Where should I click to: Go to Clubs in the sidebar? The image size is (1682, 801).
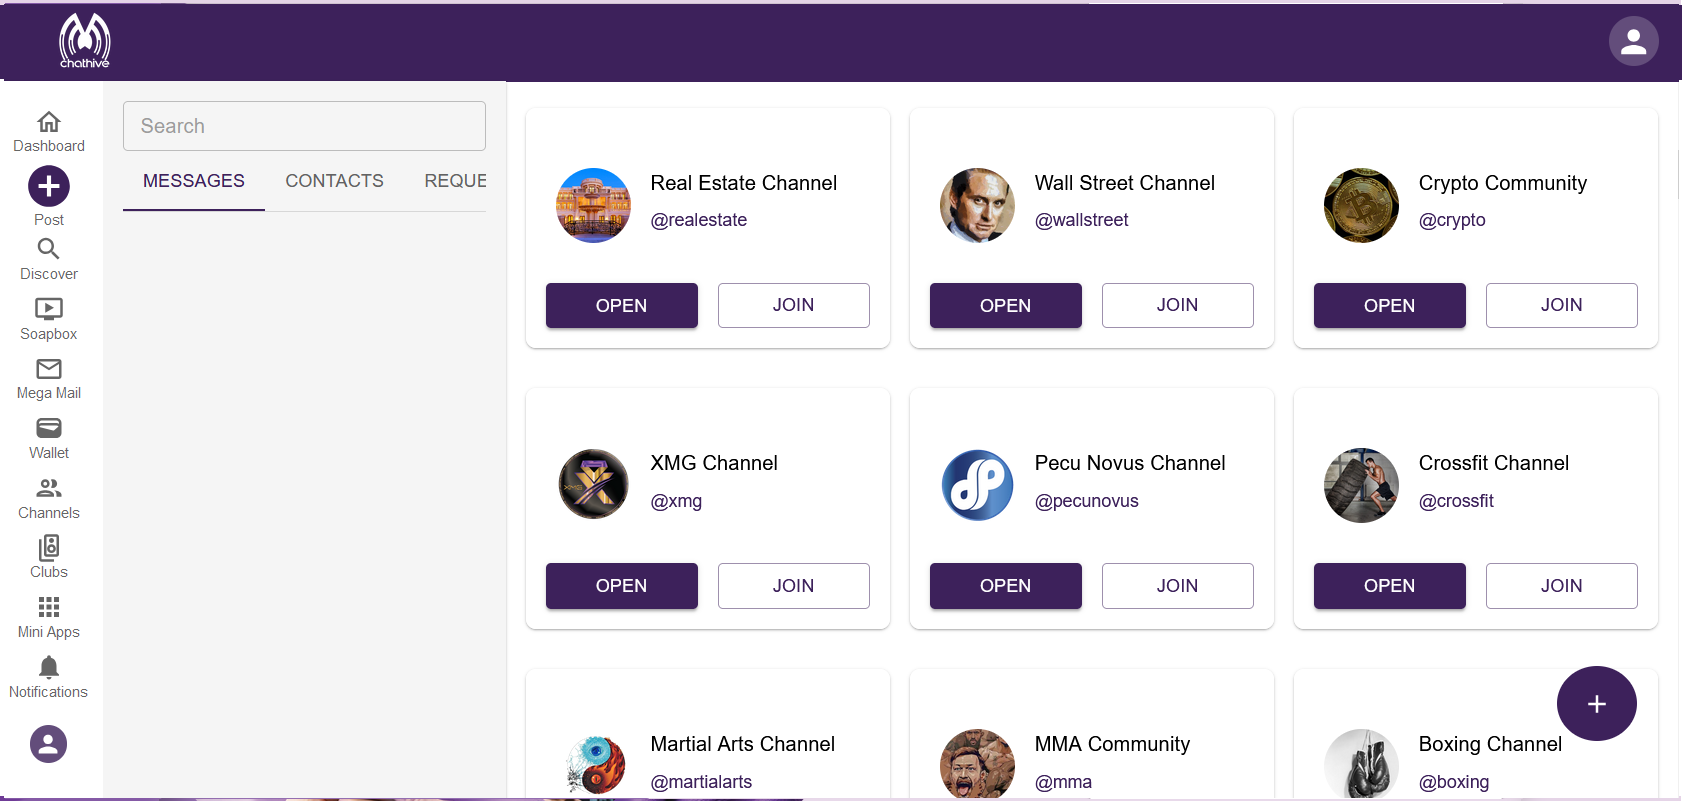48,548
